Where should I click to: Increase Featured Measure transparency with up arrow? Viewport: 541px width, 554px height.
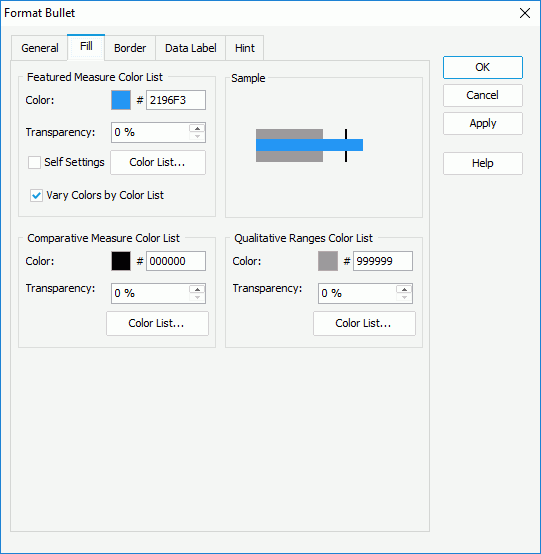point(197,129)
